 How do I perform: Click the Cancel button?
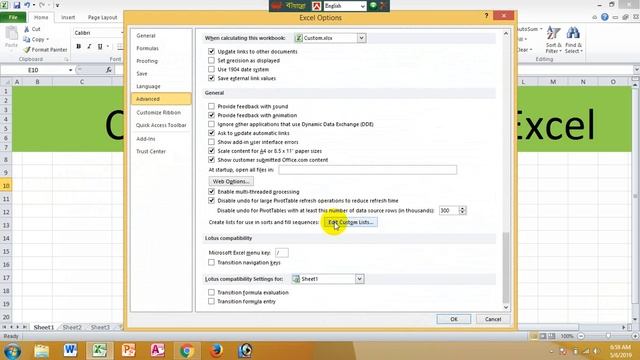[493, 319]
